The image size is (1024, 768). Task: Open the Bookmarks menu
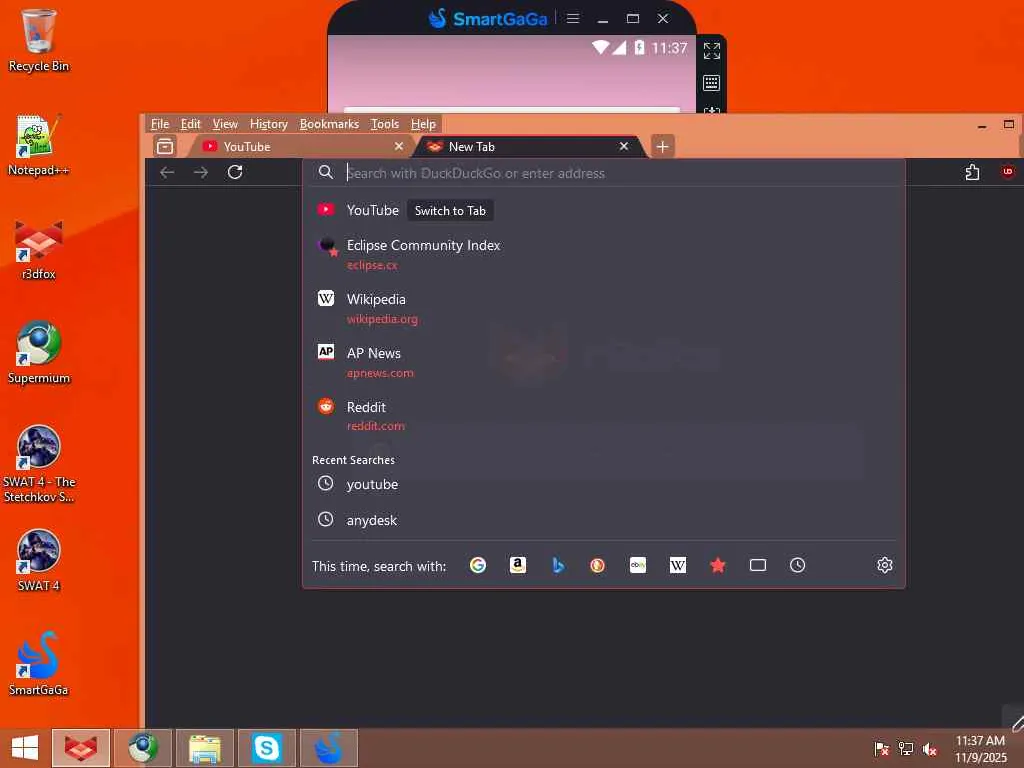point(329,123)
